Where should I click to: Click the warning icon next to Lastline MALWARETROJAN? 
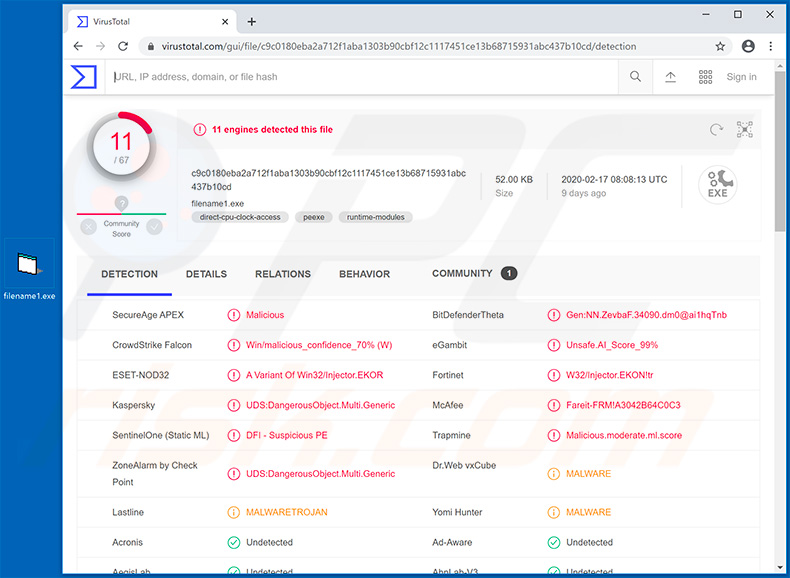coord(234,512)
